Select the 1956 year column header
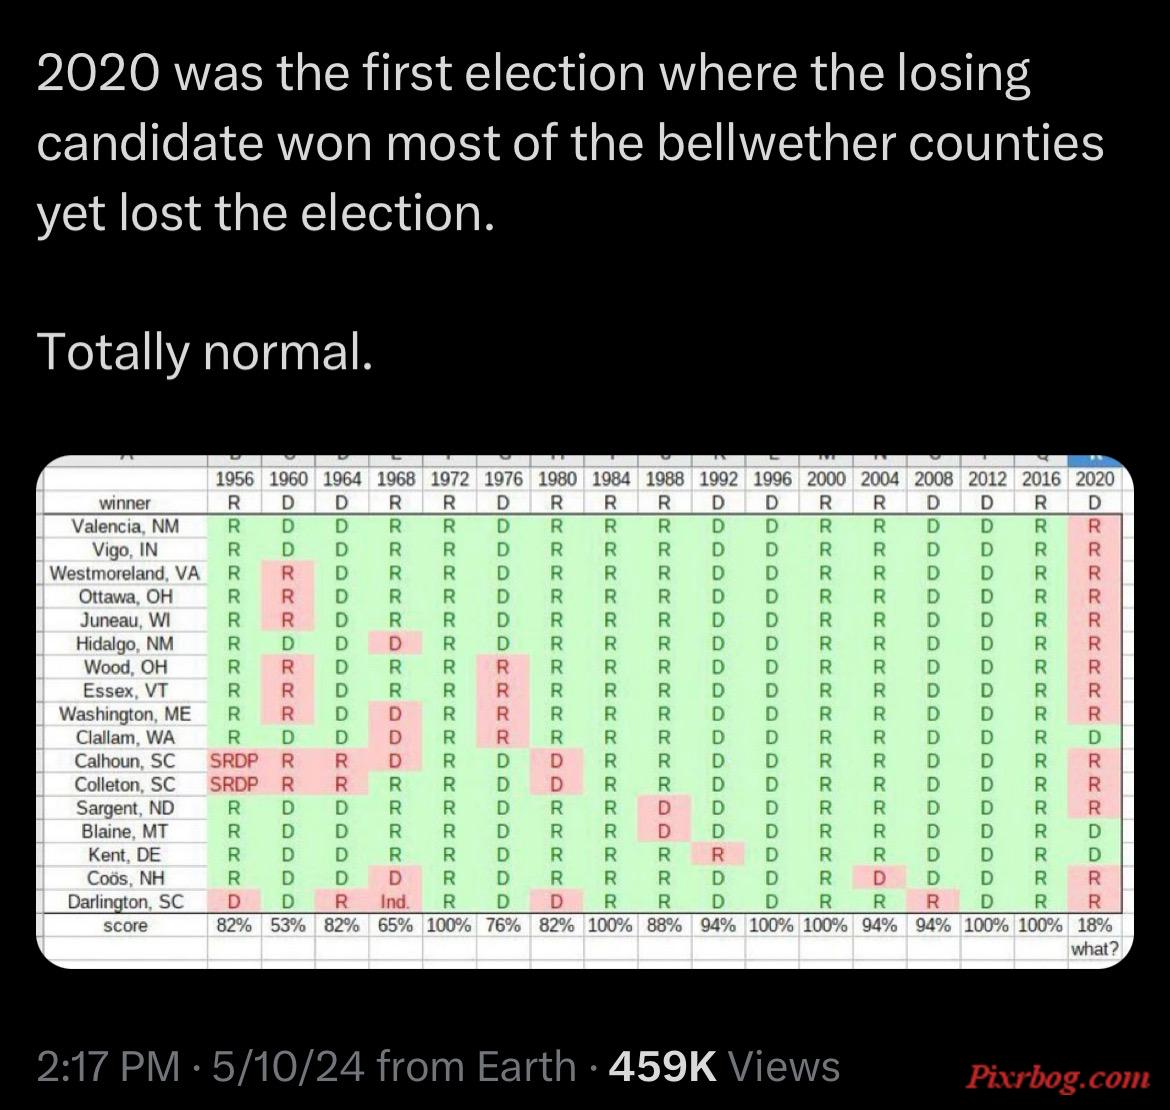The width and height of the screenshot is (1170, 1110). [x=234, y=479]
